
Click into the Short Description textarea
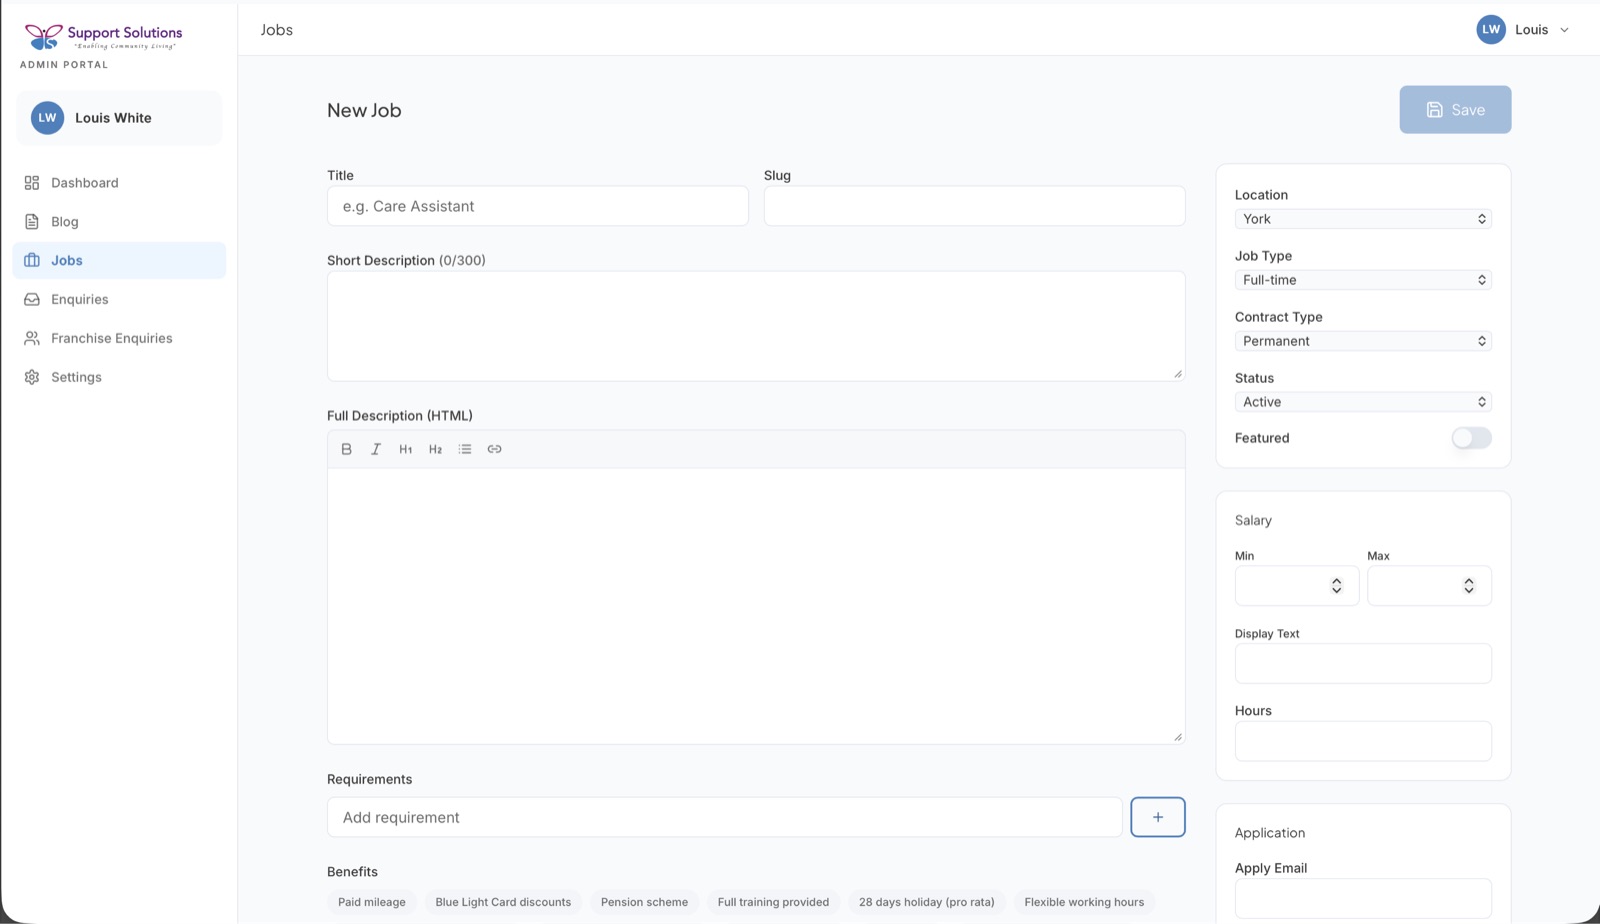[756, 326]
